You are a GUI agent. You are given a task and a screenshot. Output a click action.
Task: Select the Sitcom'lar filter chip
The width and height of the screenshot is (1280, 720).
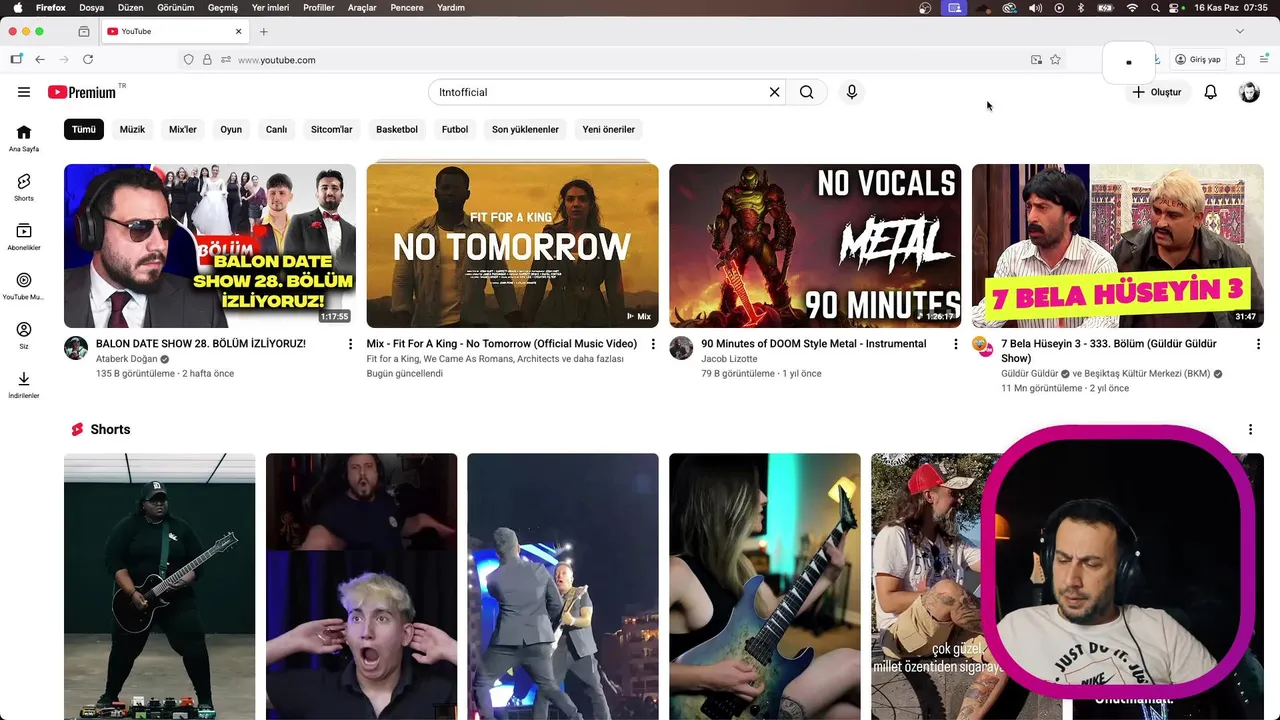332,129
